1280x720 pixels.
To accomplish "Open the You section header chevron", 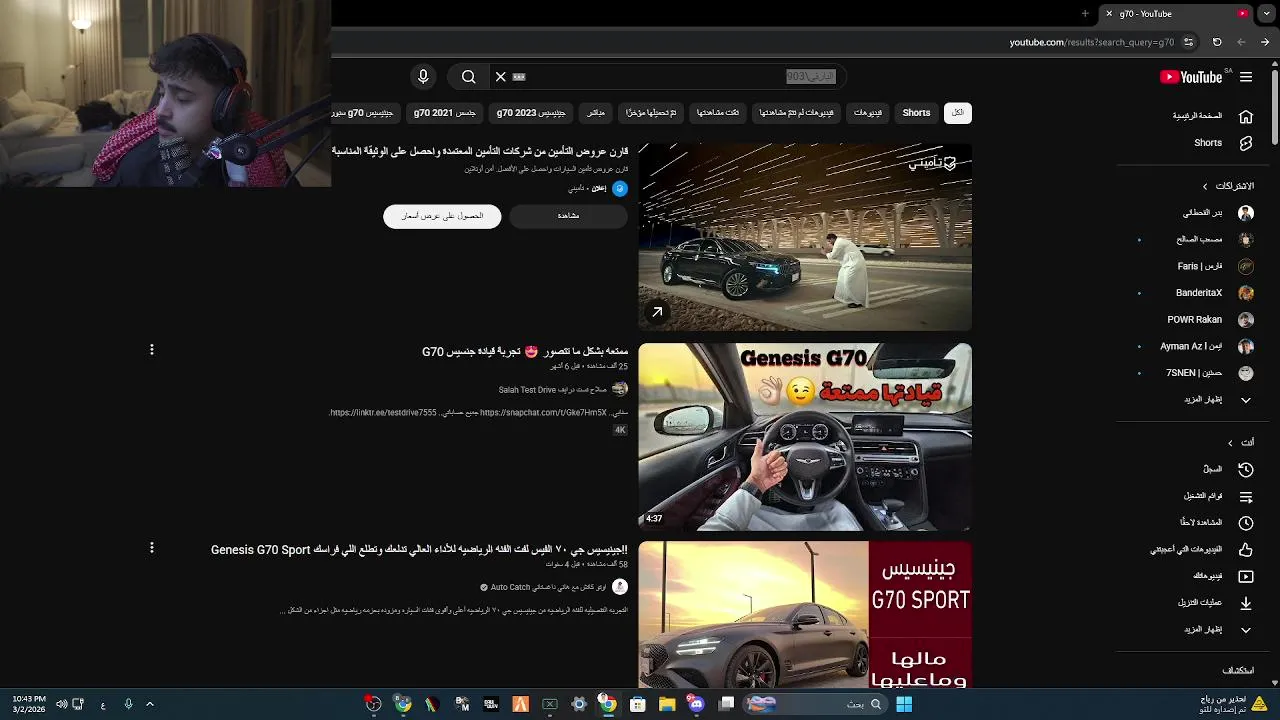I will tap(1230, 443).
